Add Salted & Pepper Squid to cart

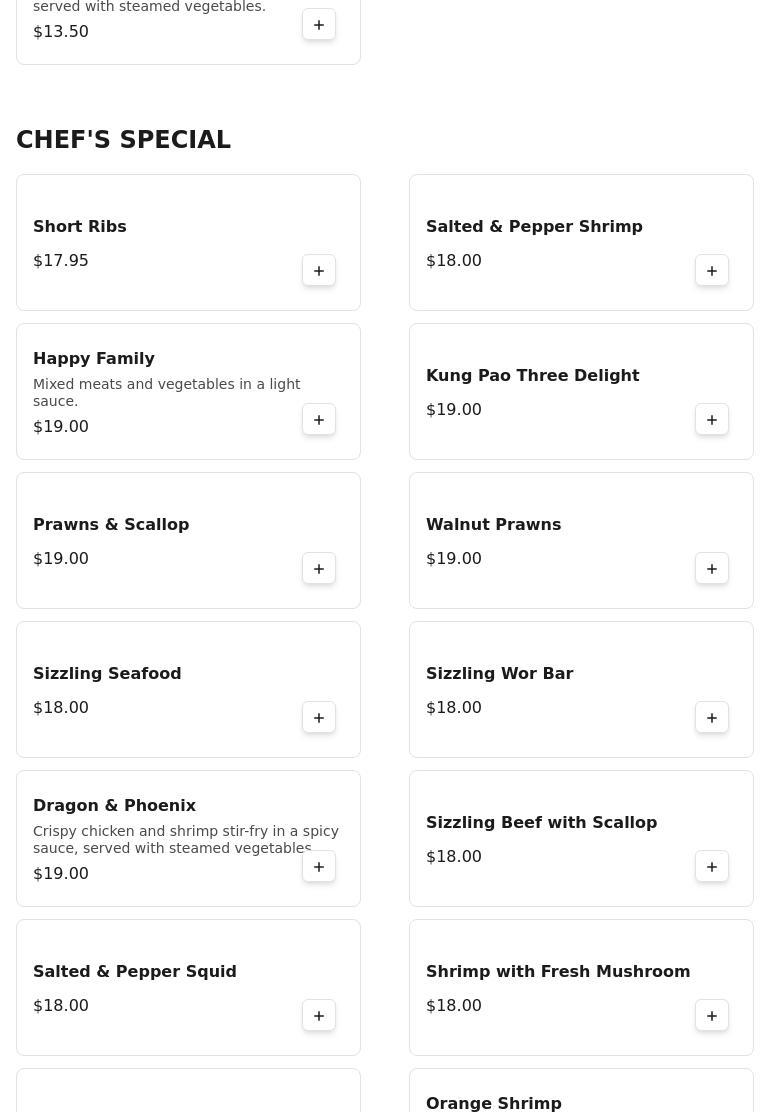(x=319, y=1016)
